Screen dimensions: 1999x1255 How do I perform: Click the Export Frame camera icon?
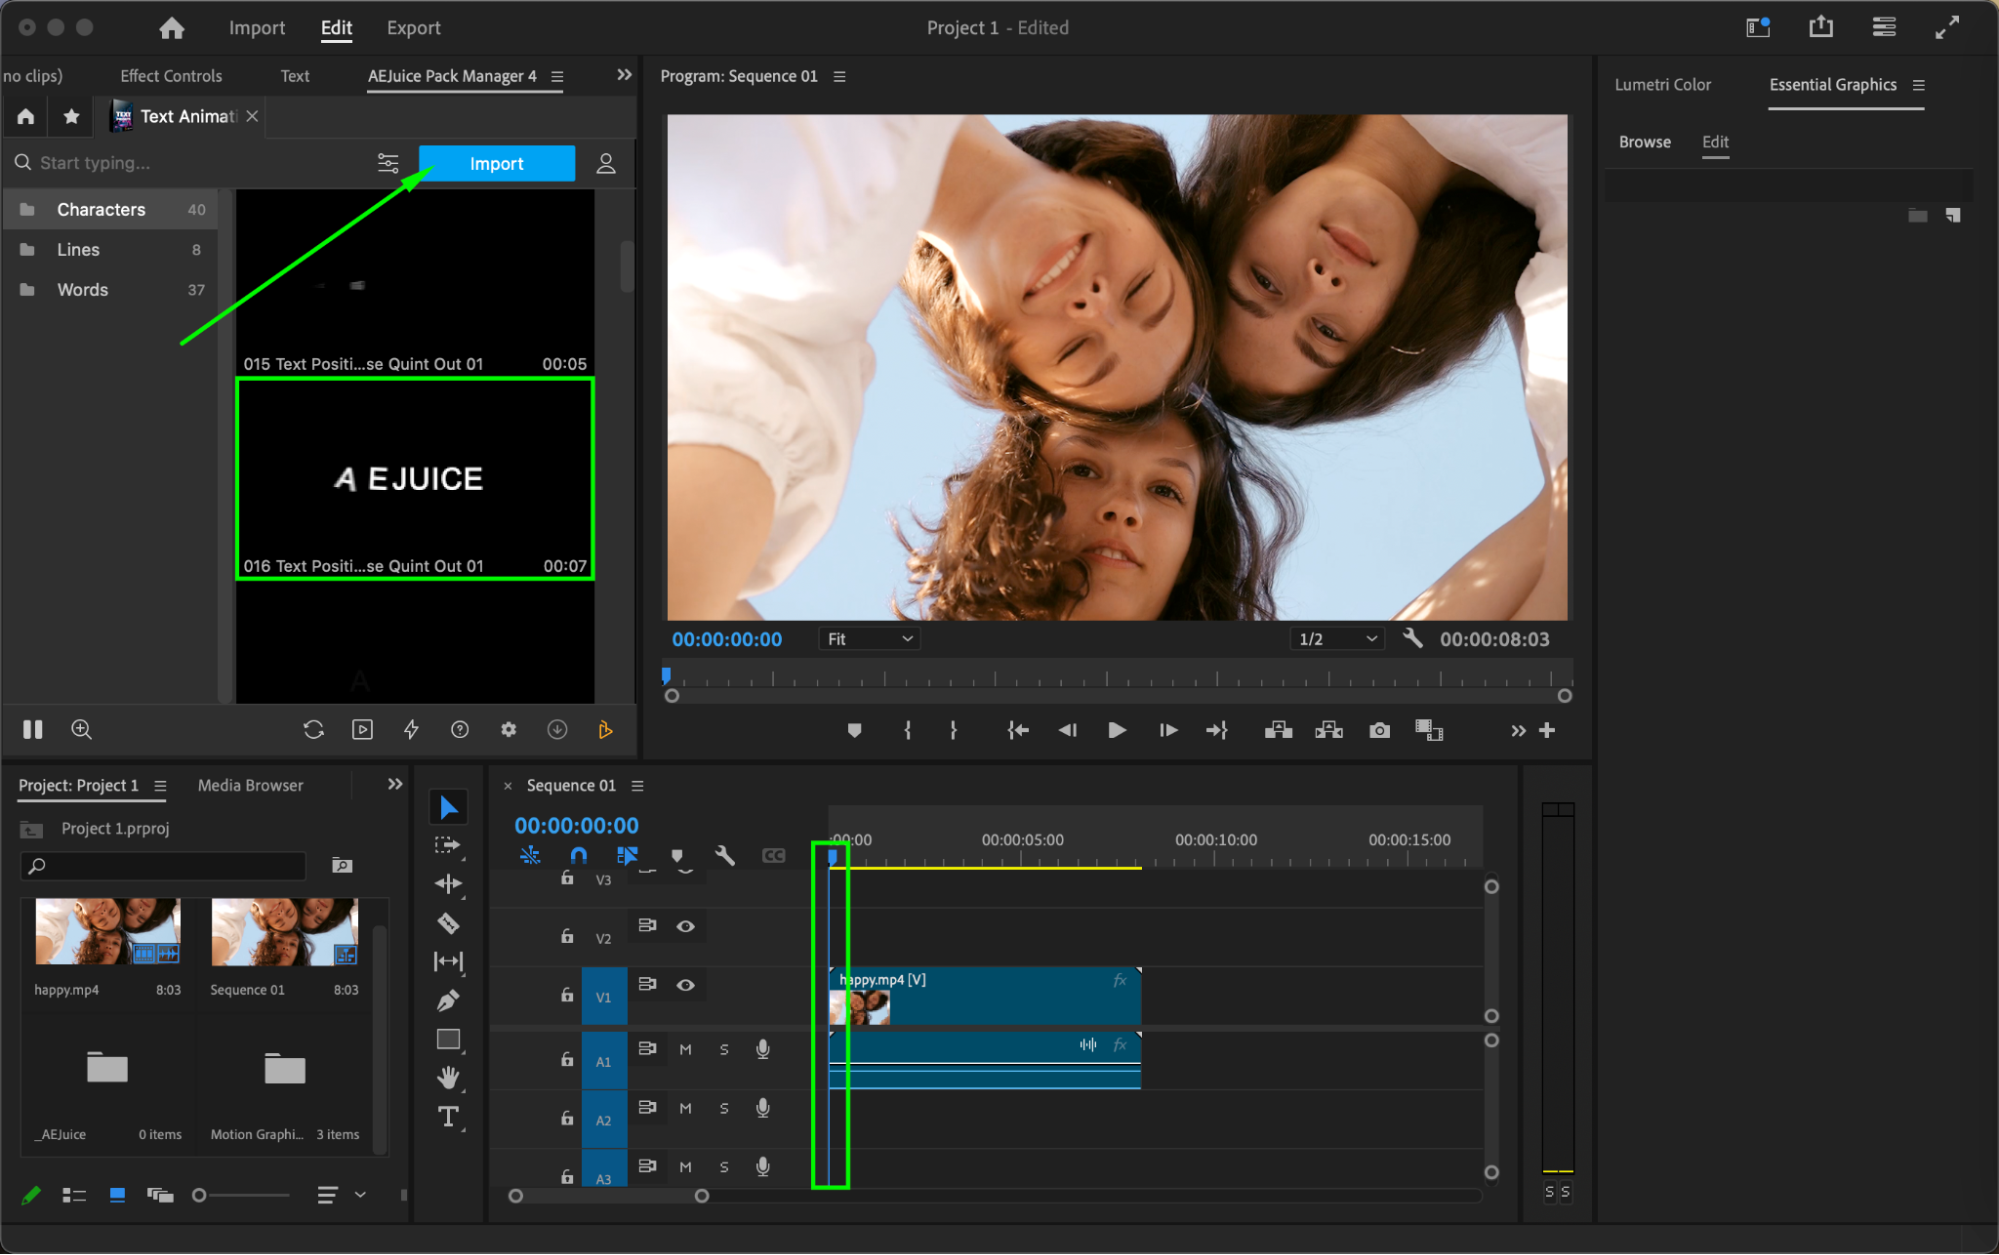[1379, 731]
